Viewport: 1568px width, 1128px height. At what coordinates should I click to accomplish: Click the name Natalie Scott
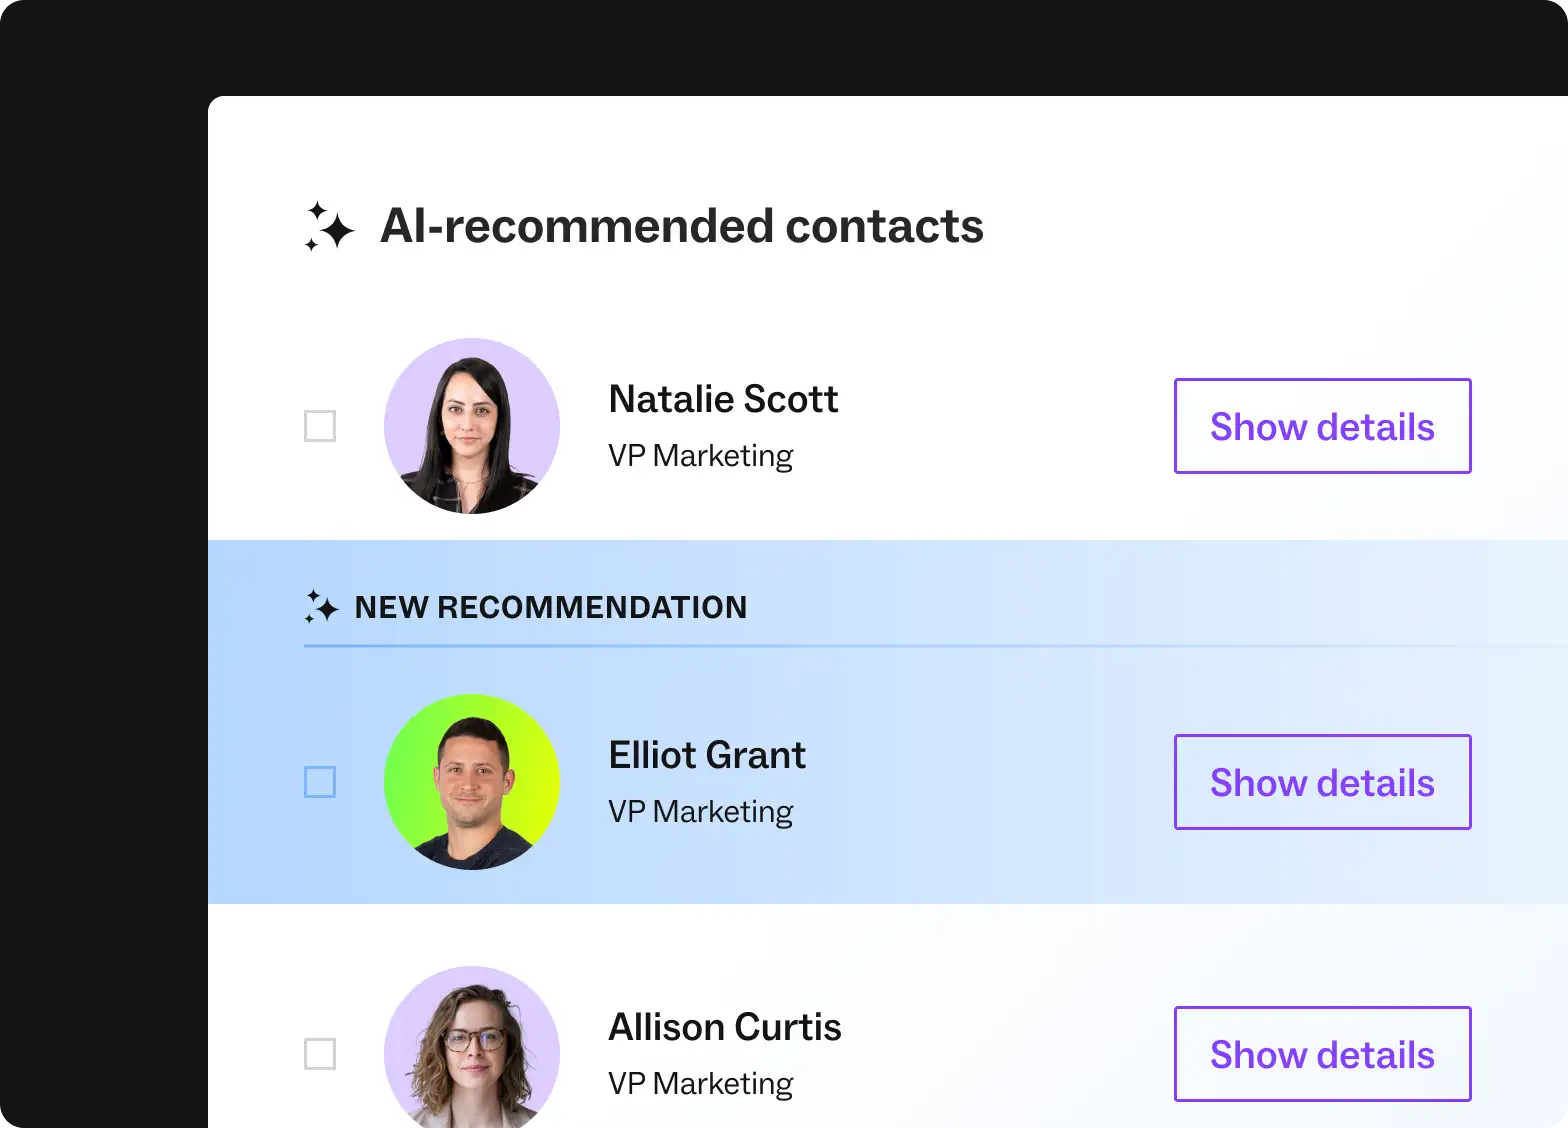click(x=723, y=398)
